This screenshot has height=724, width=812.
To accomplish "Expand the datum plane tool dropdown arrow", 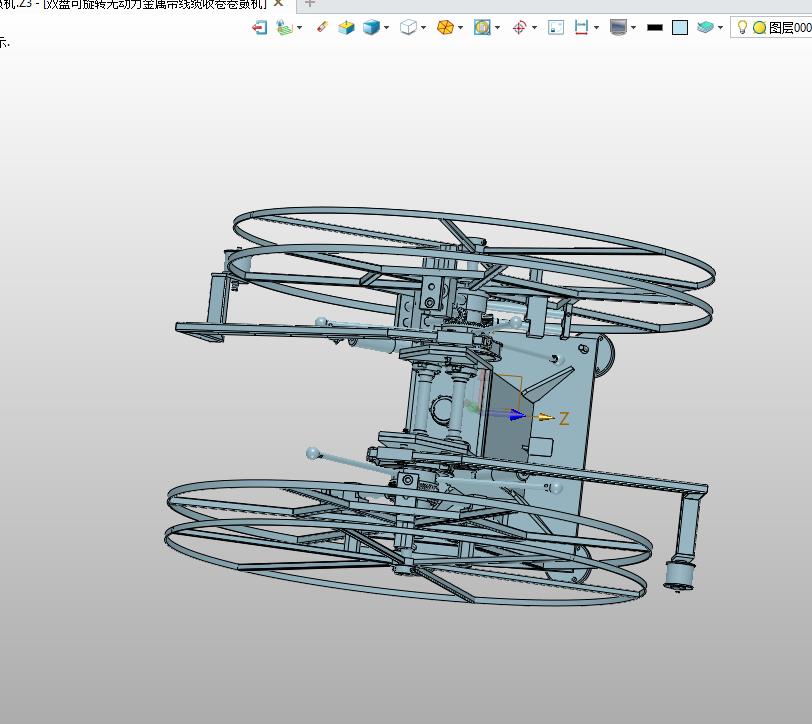I will coord(299,28).
